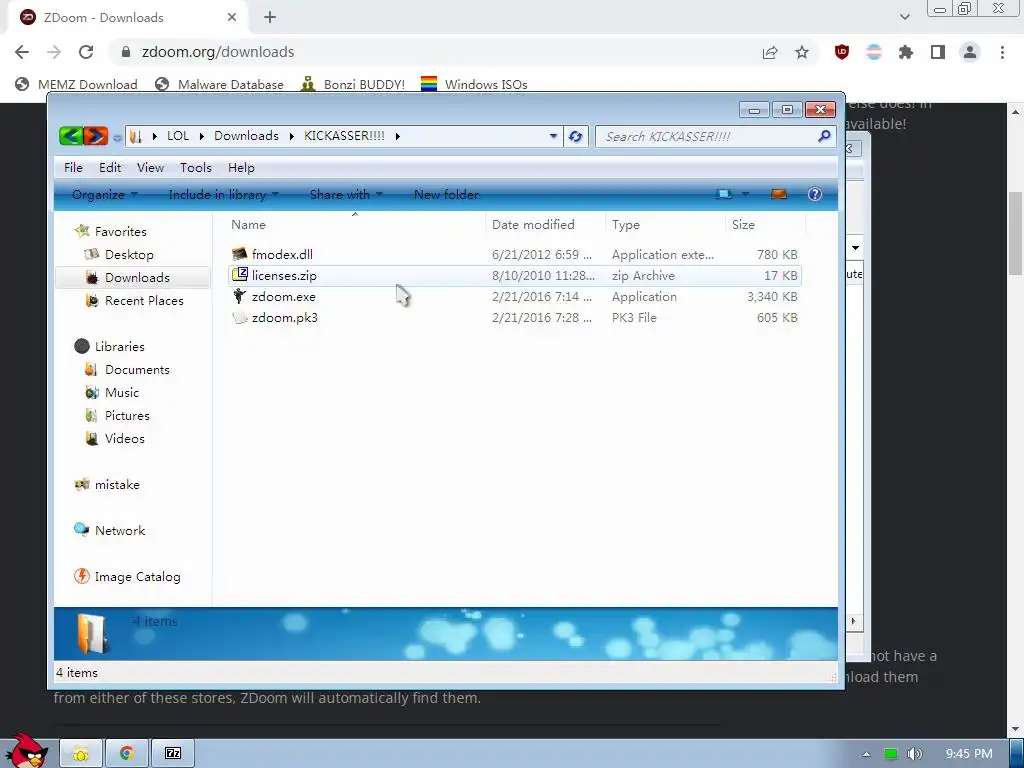Click KICKASSER!!!! in the address breadcrumb
This screenshot has width=1024, height=768.
(x=344, y=136)
